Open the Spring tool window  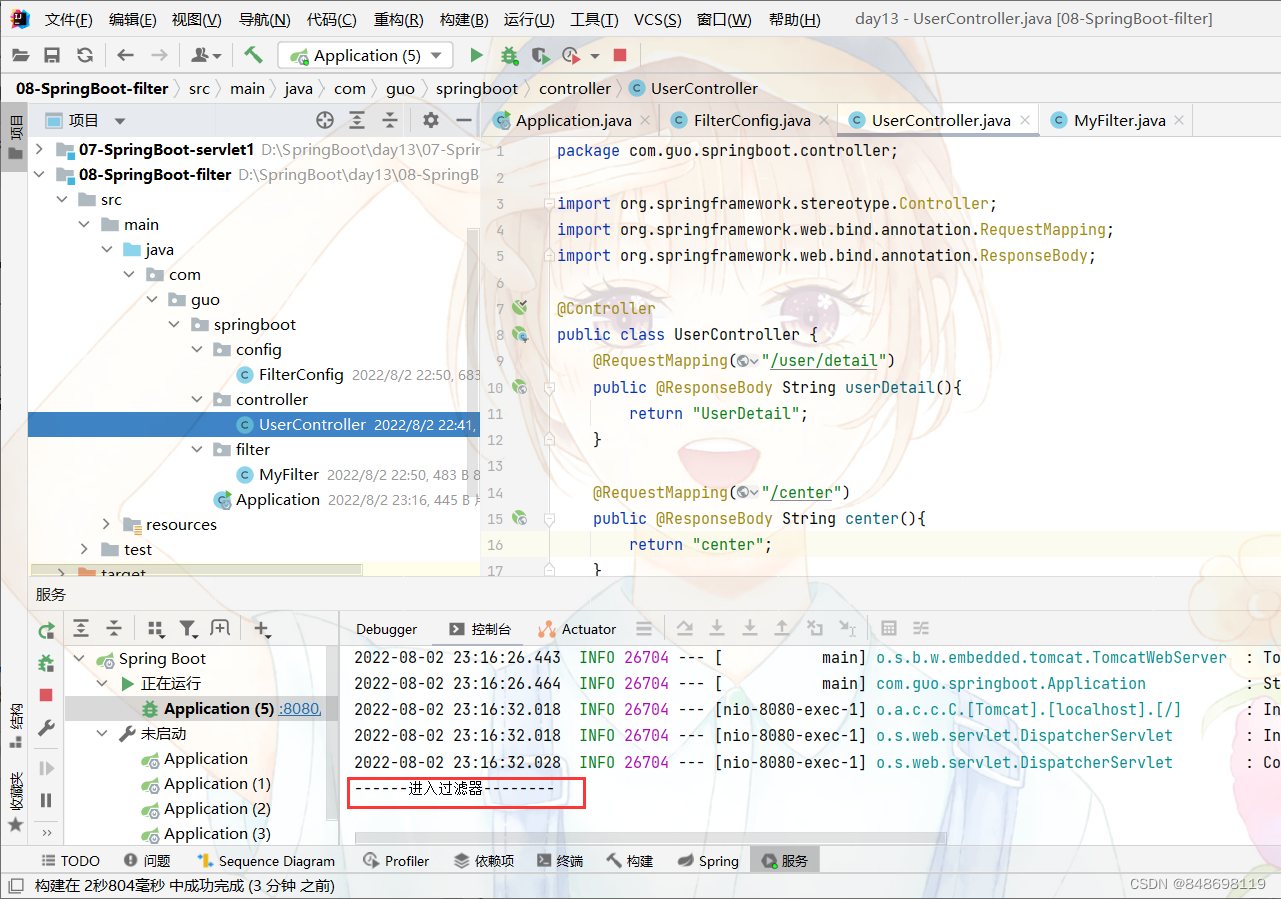click(x=708, y=861)
